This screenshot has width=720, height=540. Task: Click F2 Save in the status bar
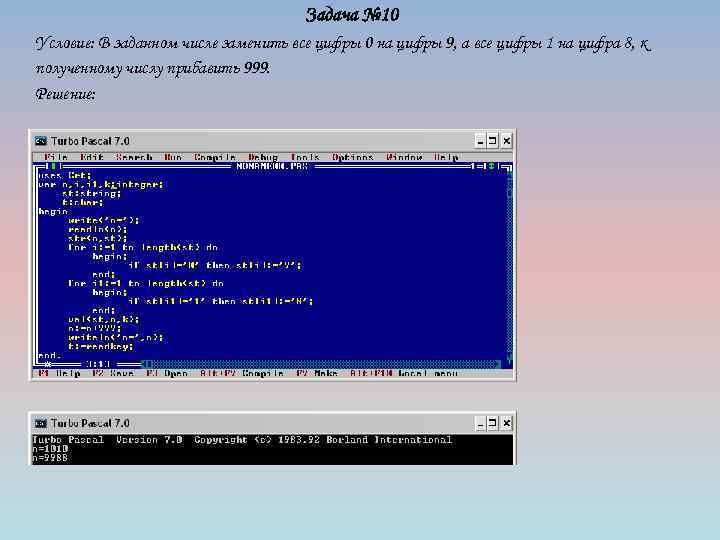[x=113, y=373]
